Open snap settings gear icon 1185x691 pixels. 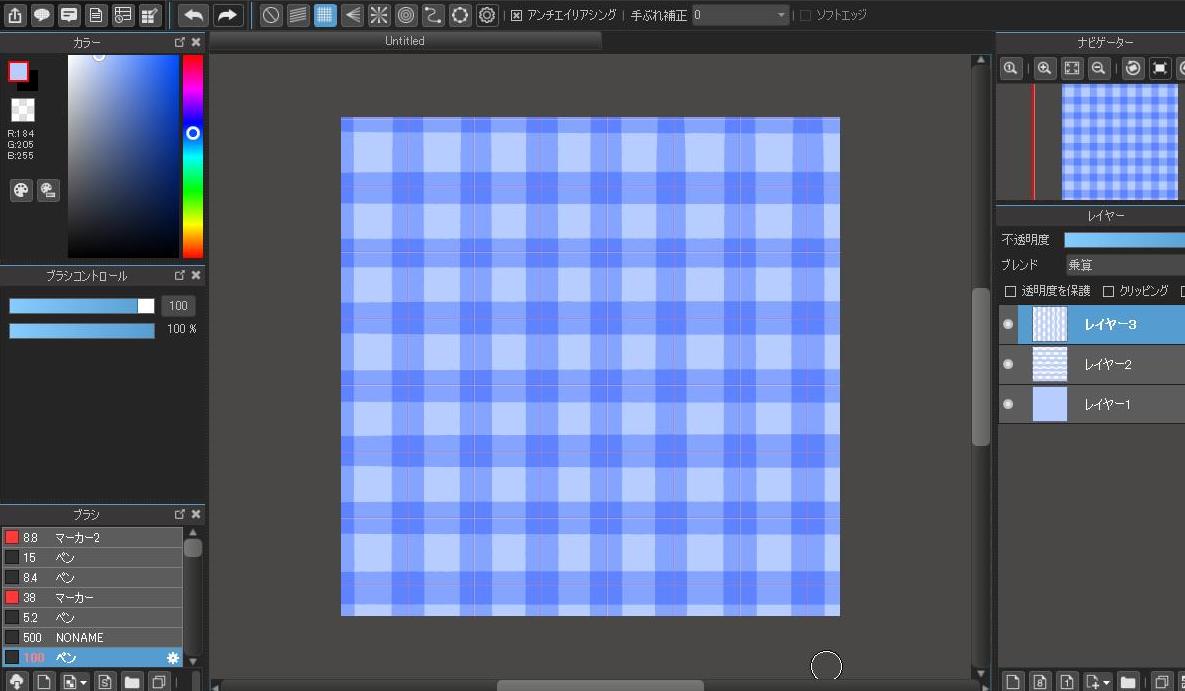point(487,15)
